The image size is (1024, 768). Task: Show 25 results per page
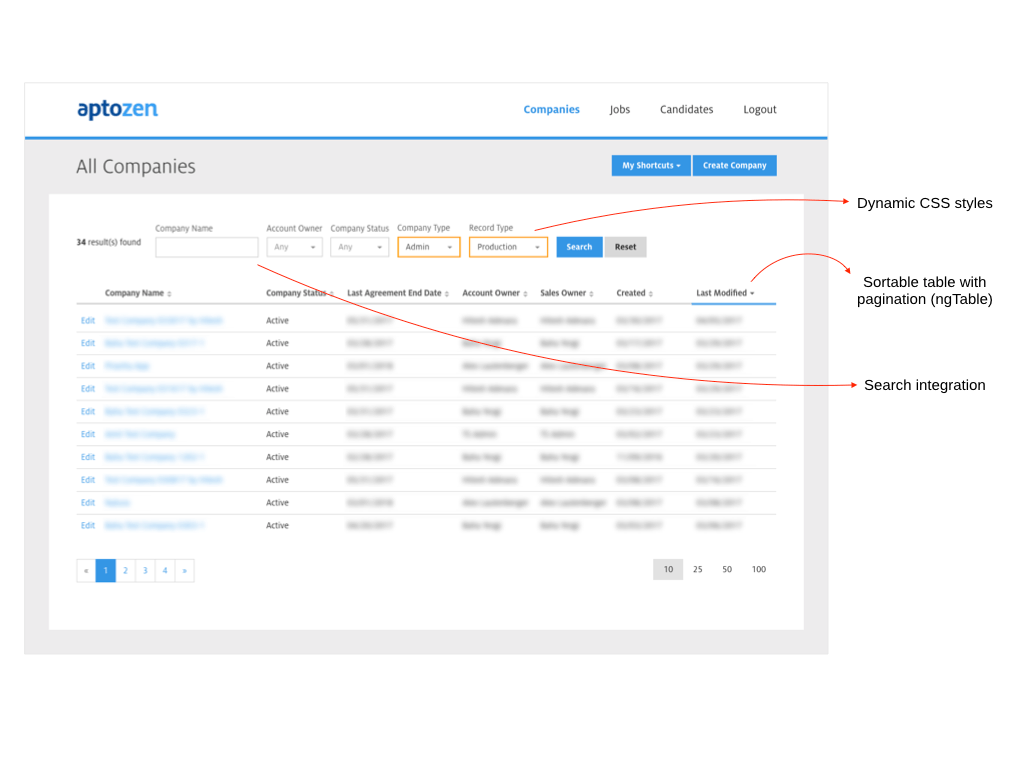[697, 569]
